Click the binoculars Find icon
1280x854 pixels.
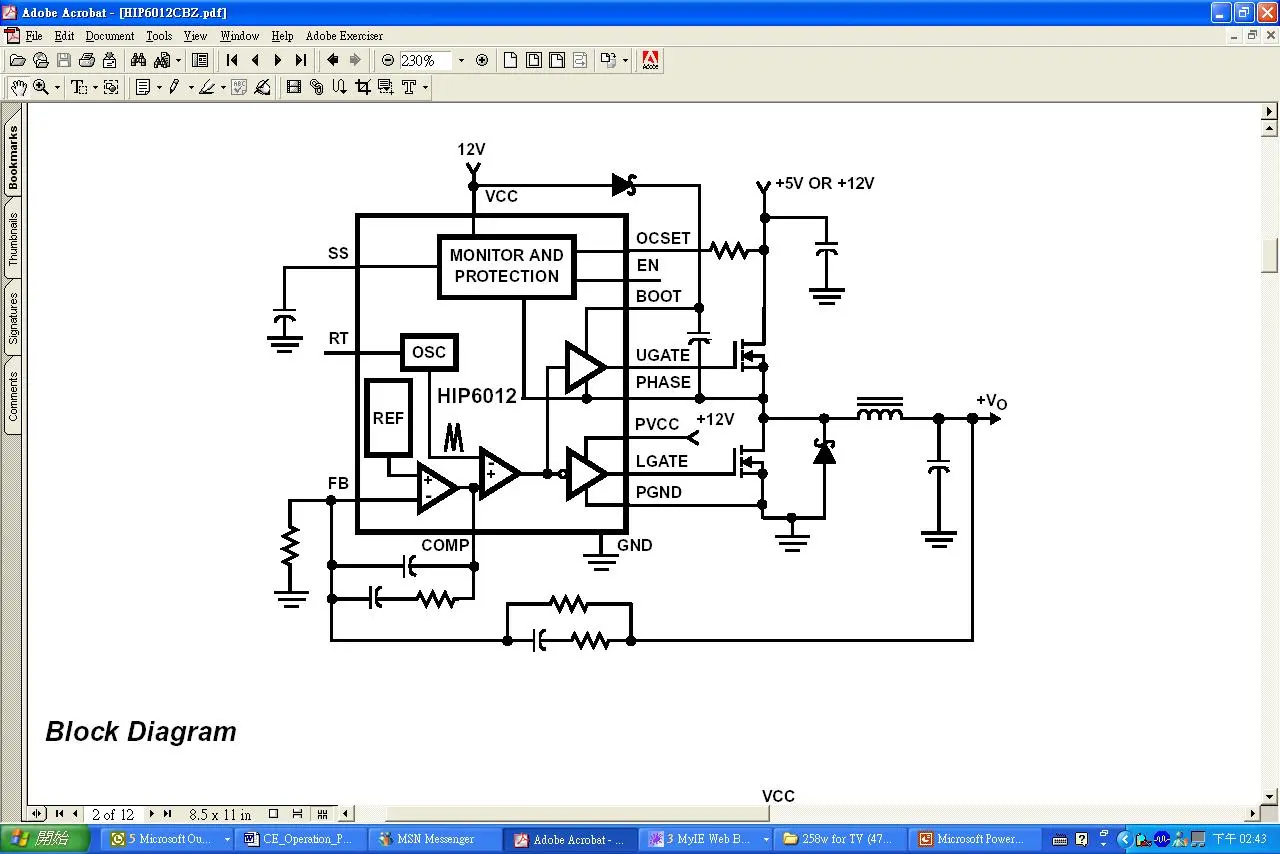click(x=139, y=60)
